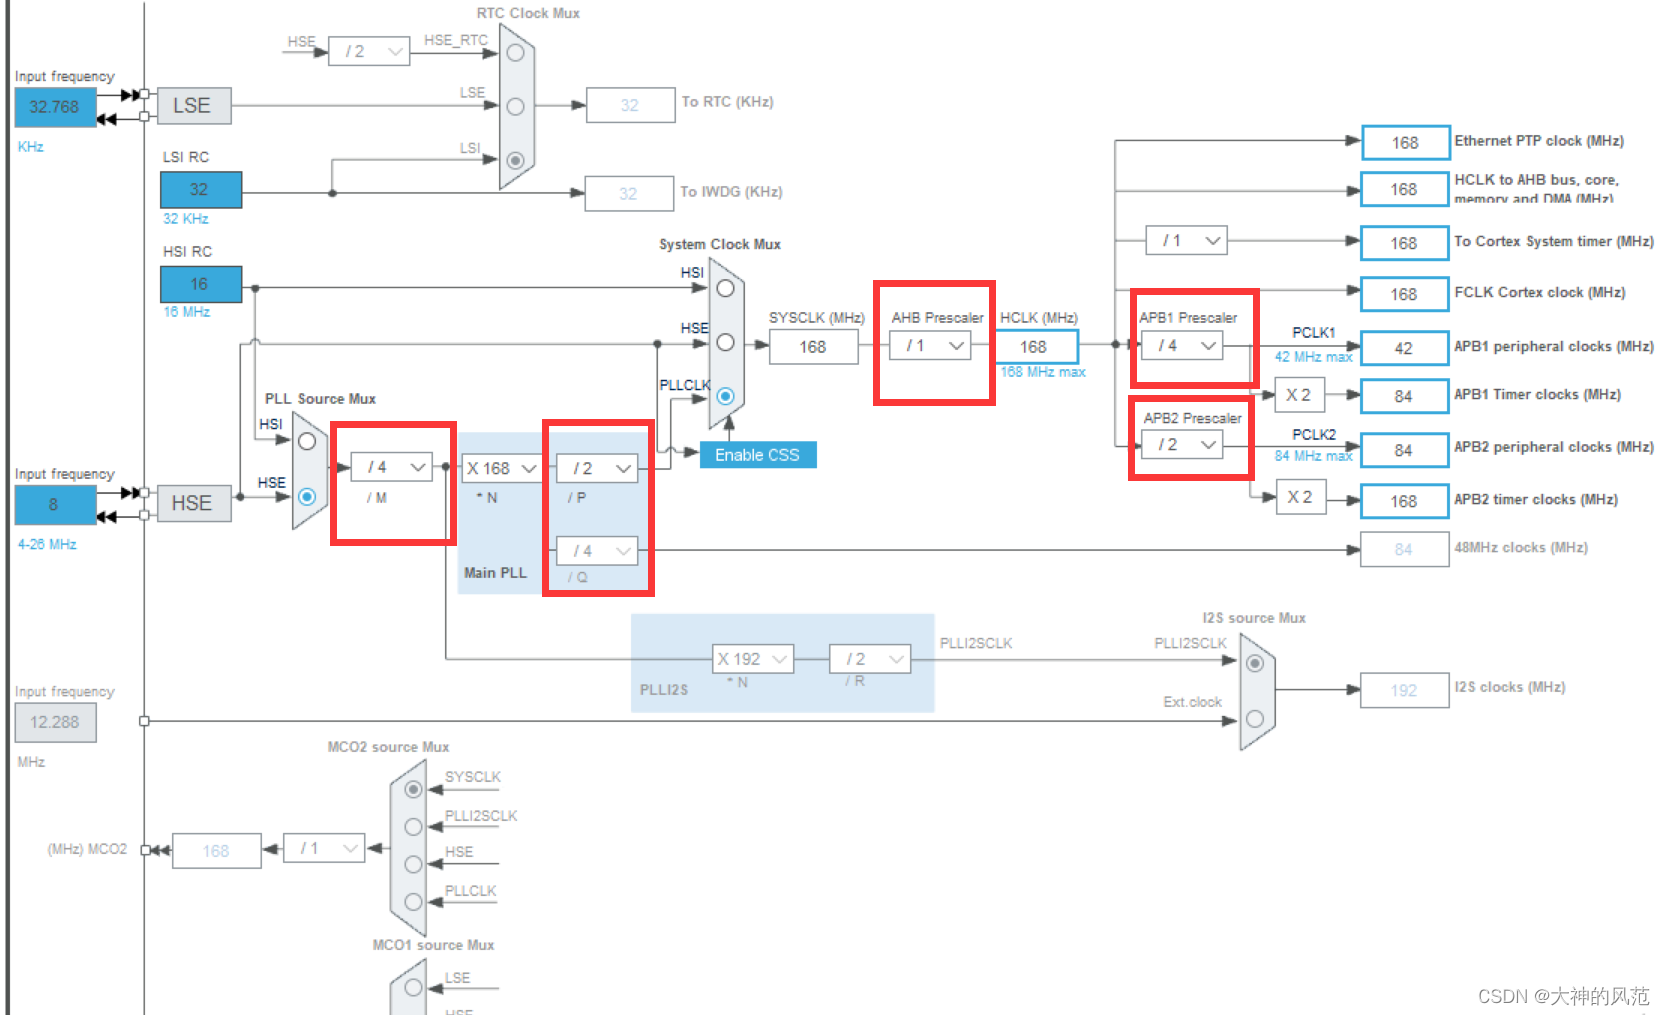Select LSI input in RTC Clock Mux
The image size is (1665, 1015).
coord(515,160)
